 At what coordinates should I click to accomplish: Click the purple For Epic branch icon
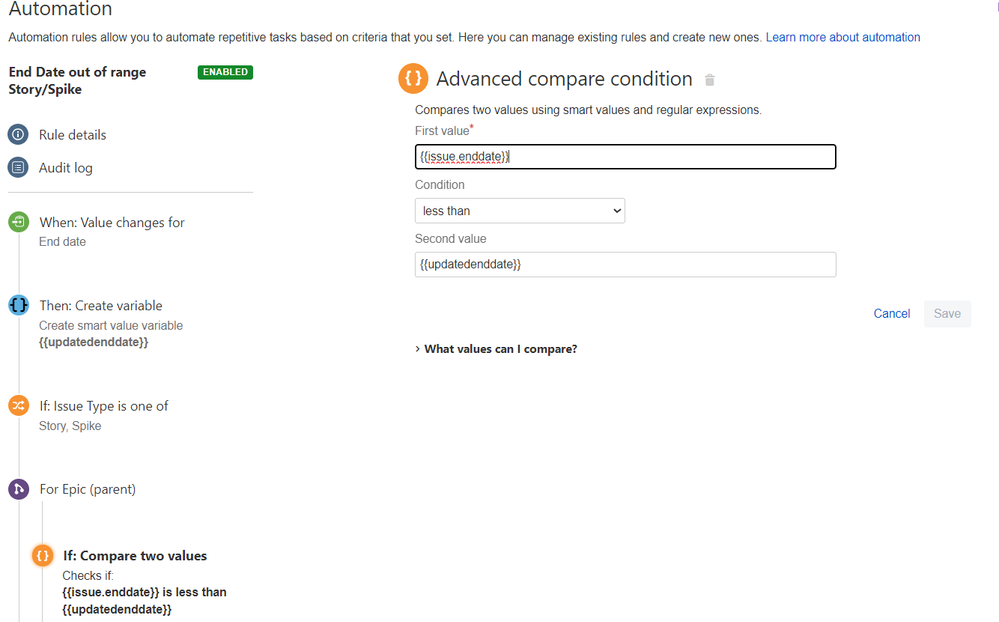click(18, 489)
